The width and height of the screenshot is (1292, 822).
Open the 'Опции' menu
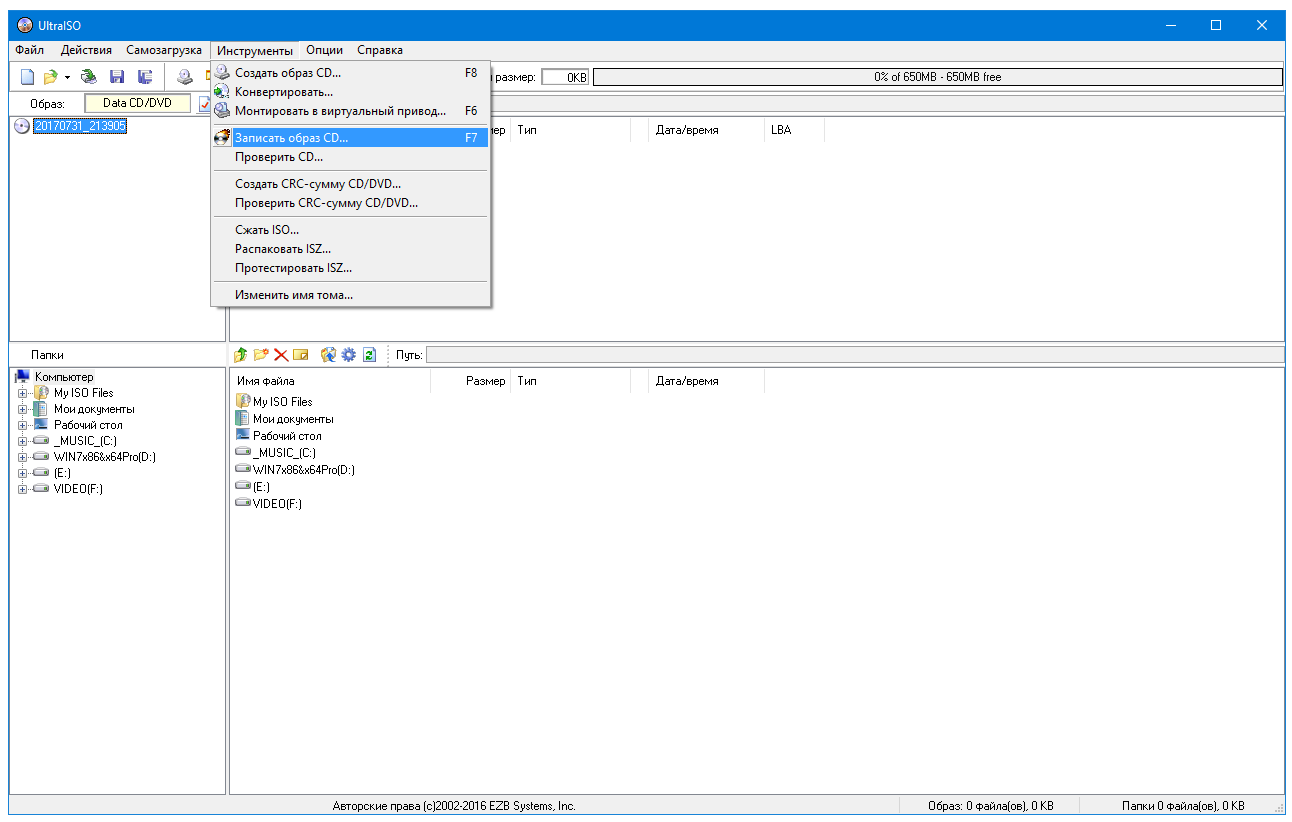[324, 50]
